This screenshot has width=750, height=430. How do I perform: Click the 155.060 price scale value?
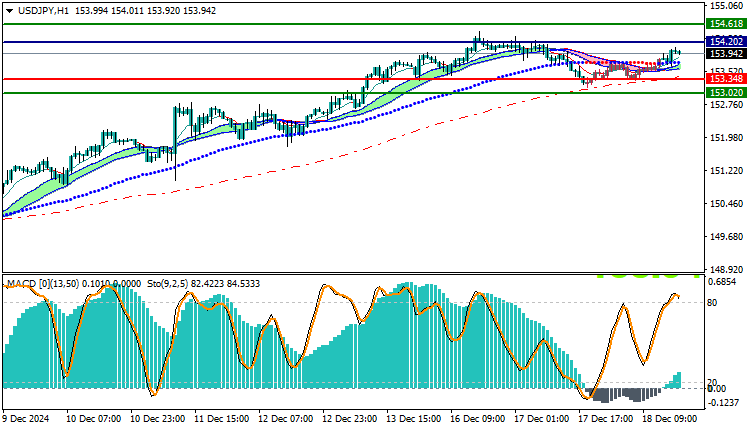click(x=727, y=6)
